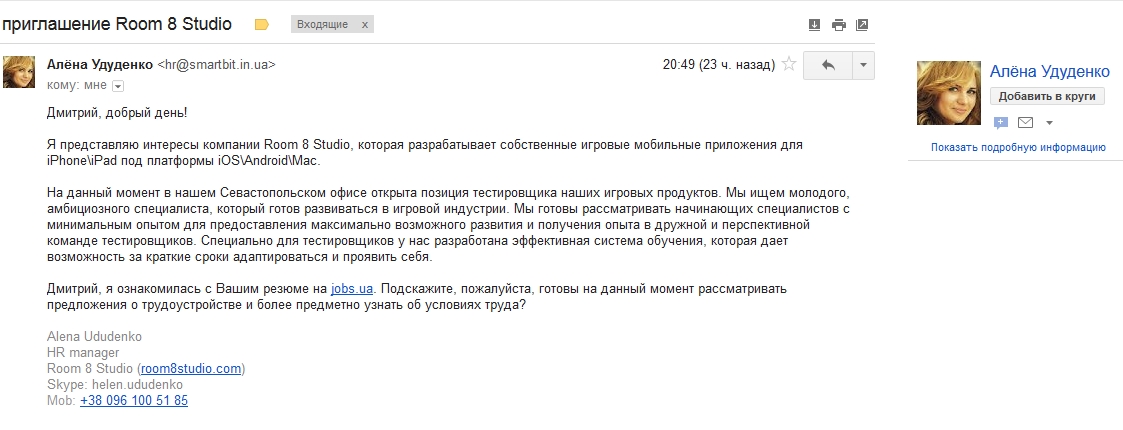Open Показать подробную информацию link
The width and height of the screenshot is (1123, 430).
[x=1018, y=147]
